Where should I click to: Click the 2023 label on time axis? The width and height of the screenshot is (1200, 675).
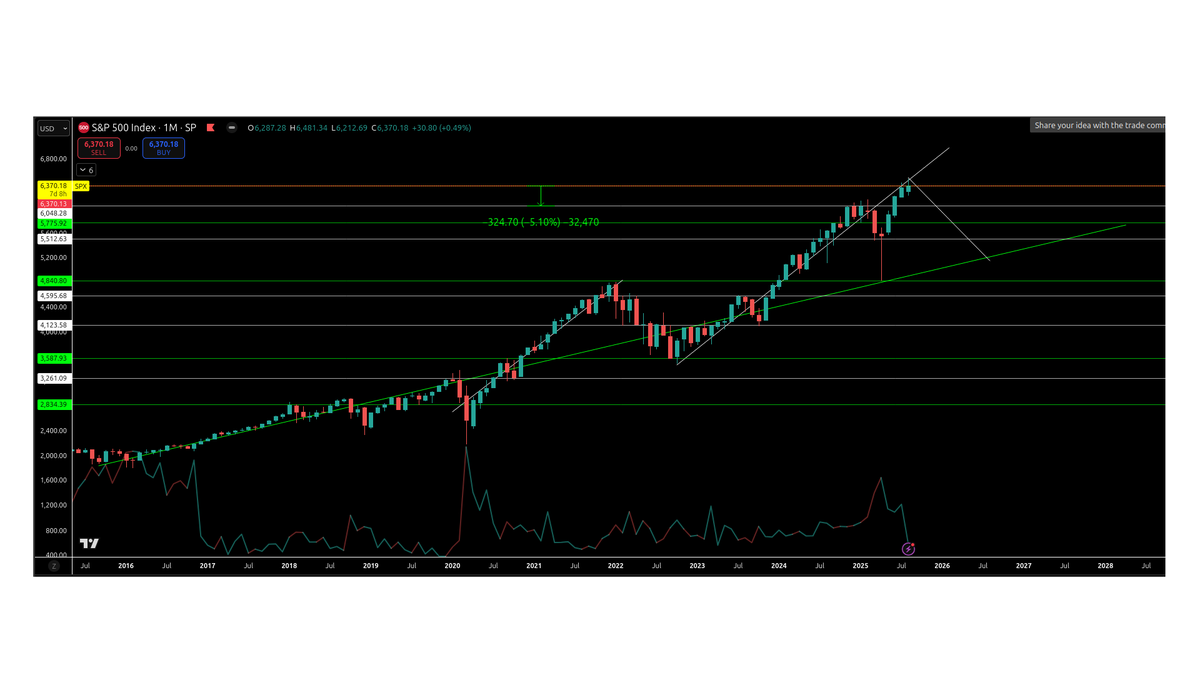(x=697, y=566)
